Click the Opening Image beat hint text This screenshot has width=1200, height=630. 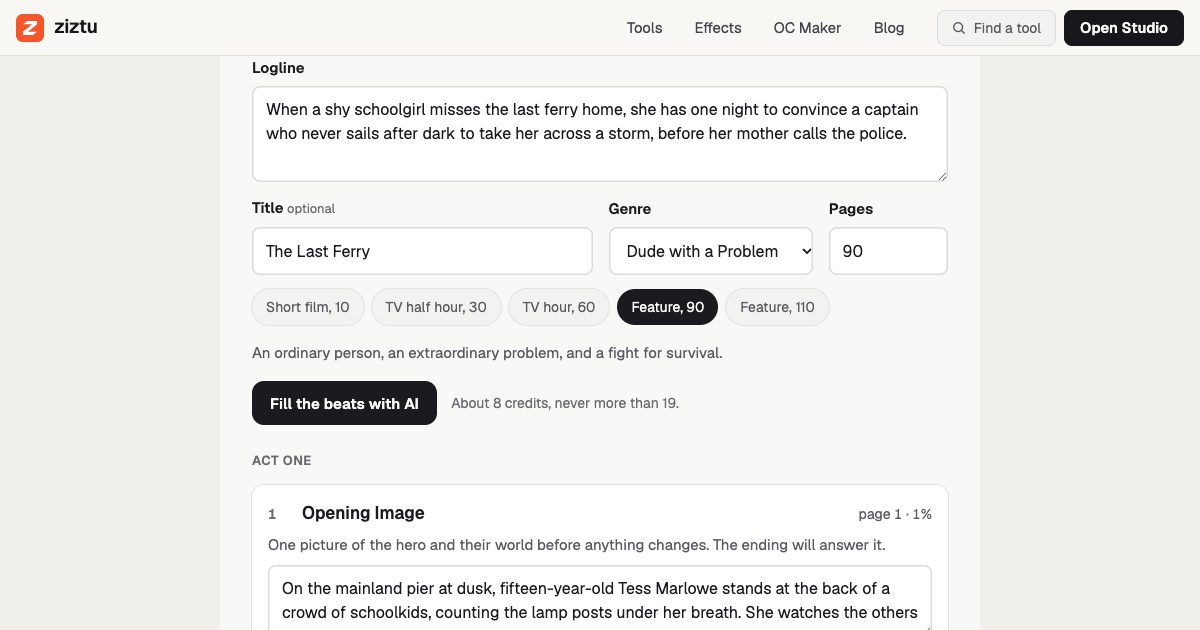pos(576,545)
